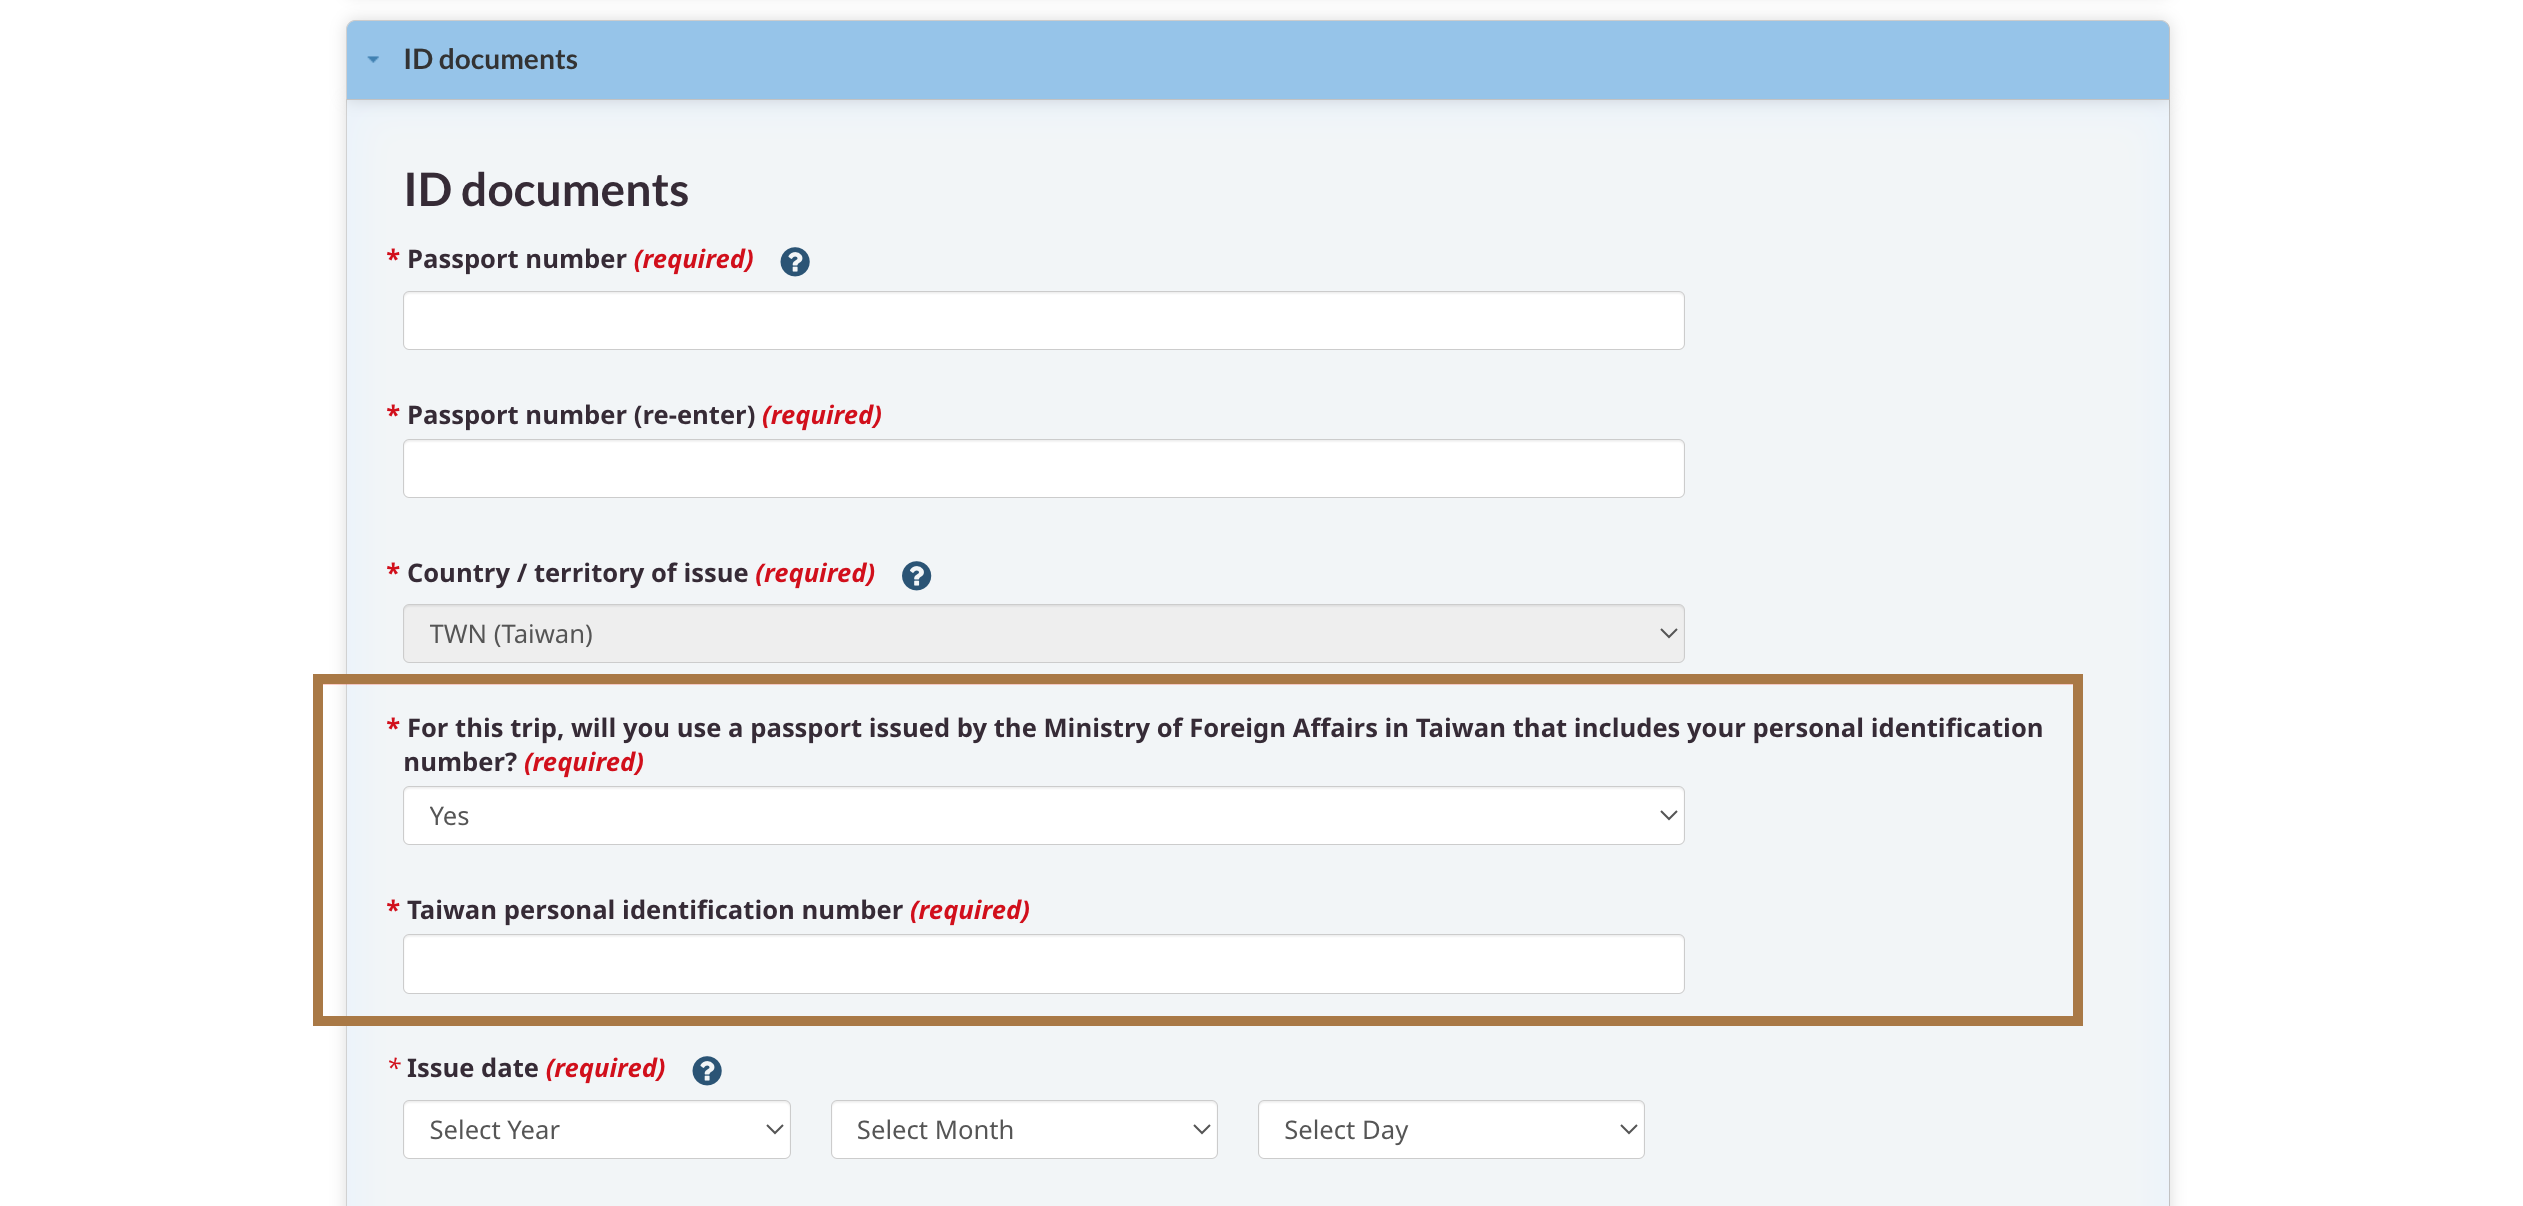Open the TWN (Taiwan) country dropdown
This screenshot has width=2523, height=1206.
[1043, 634]
